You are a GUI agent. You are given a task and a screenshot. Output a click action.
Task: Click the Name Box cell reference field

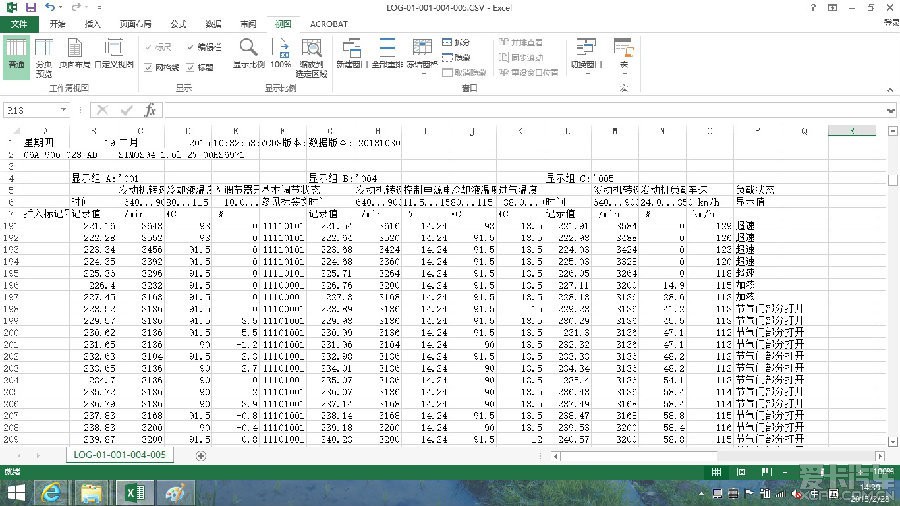(32, 110)
